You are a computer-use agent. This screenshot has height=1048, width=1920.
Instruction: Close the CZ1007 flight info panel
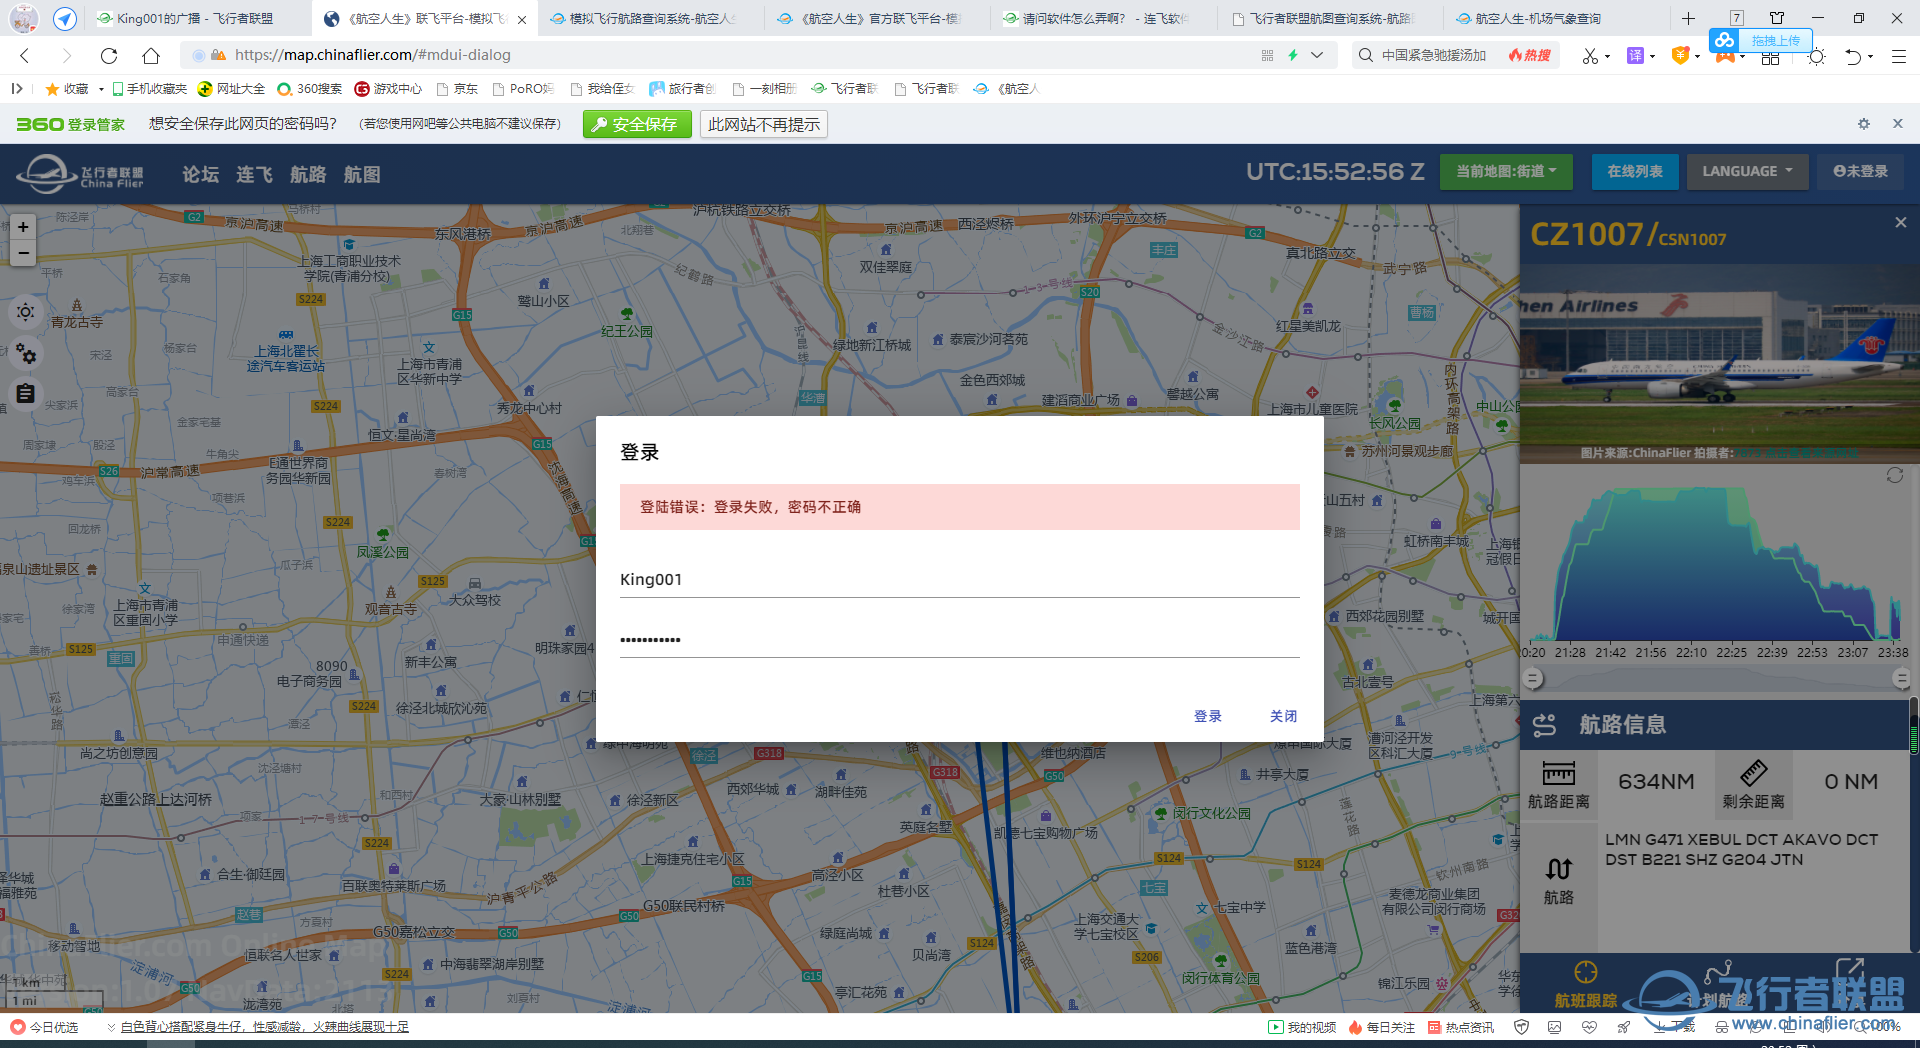pos(1900,223)
